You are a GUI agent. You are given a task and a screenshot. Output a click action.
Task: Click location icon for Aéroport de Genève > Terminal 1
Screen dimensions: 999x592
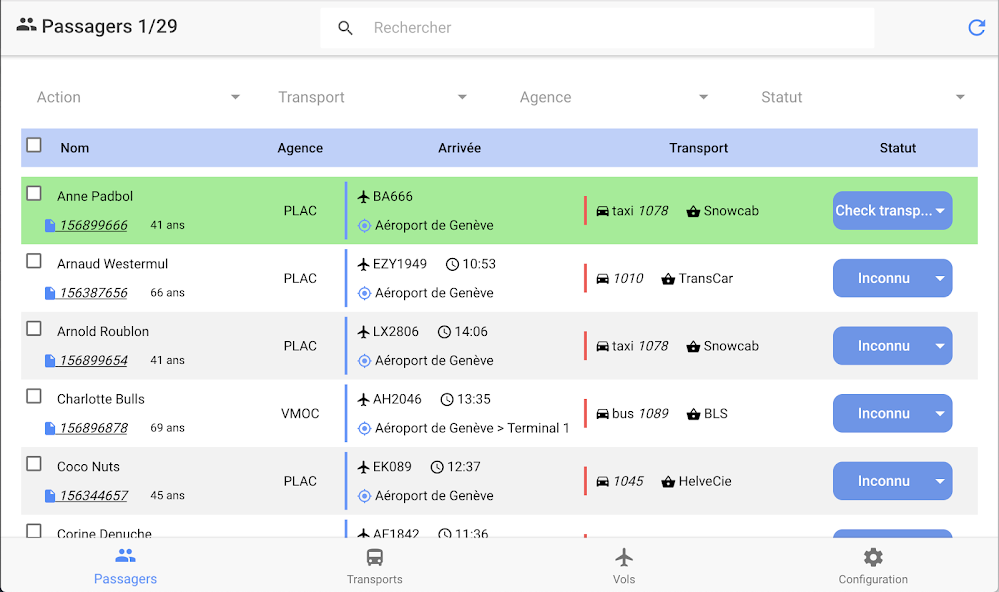click(364, 428)
